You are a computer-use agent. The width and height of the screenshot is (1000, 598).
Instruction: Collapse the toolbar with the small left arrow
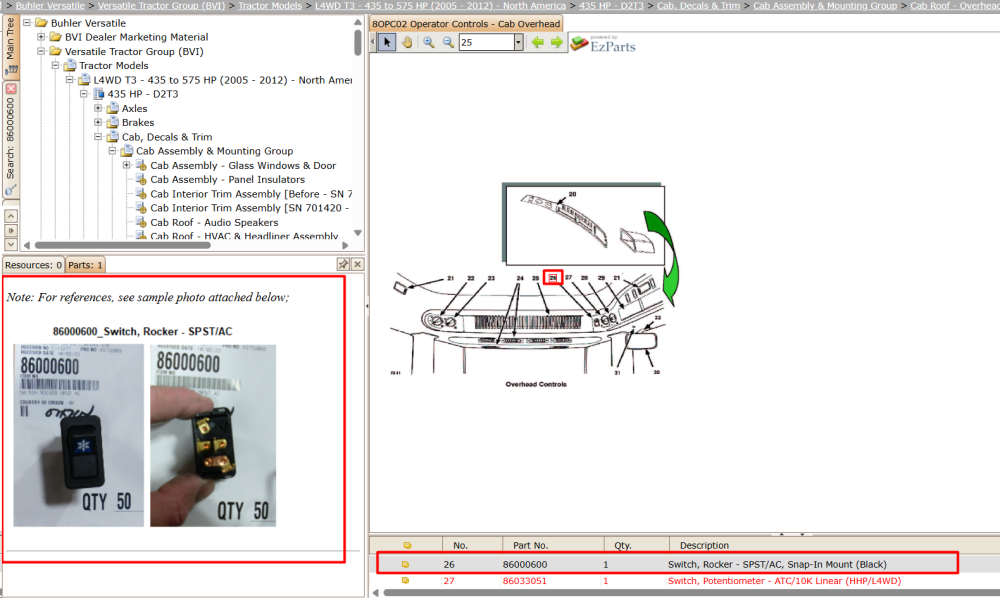click(373, 42)
